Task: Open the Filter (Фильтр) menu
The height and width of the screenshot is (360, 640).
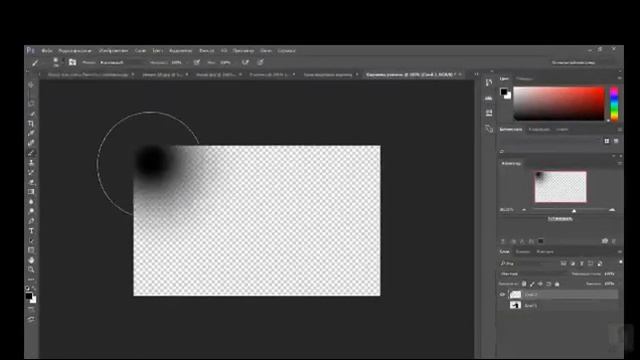Action: [x=207, y=51]
